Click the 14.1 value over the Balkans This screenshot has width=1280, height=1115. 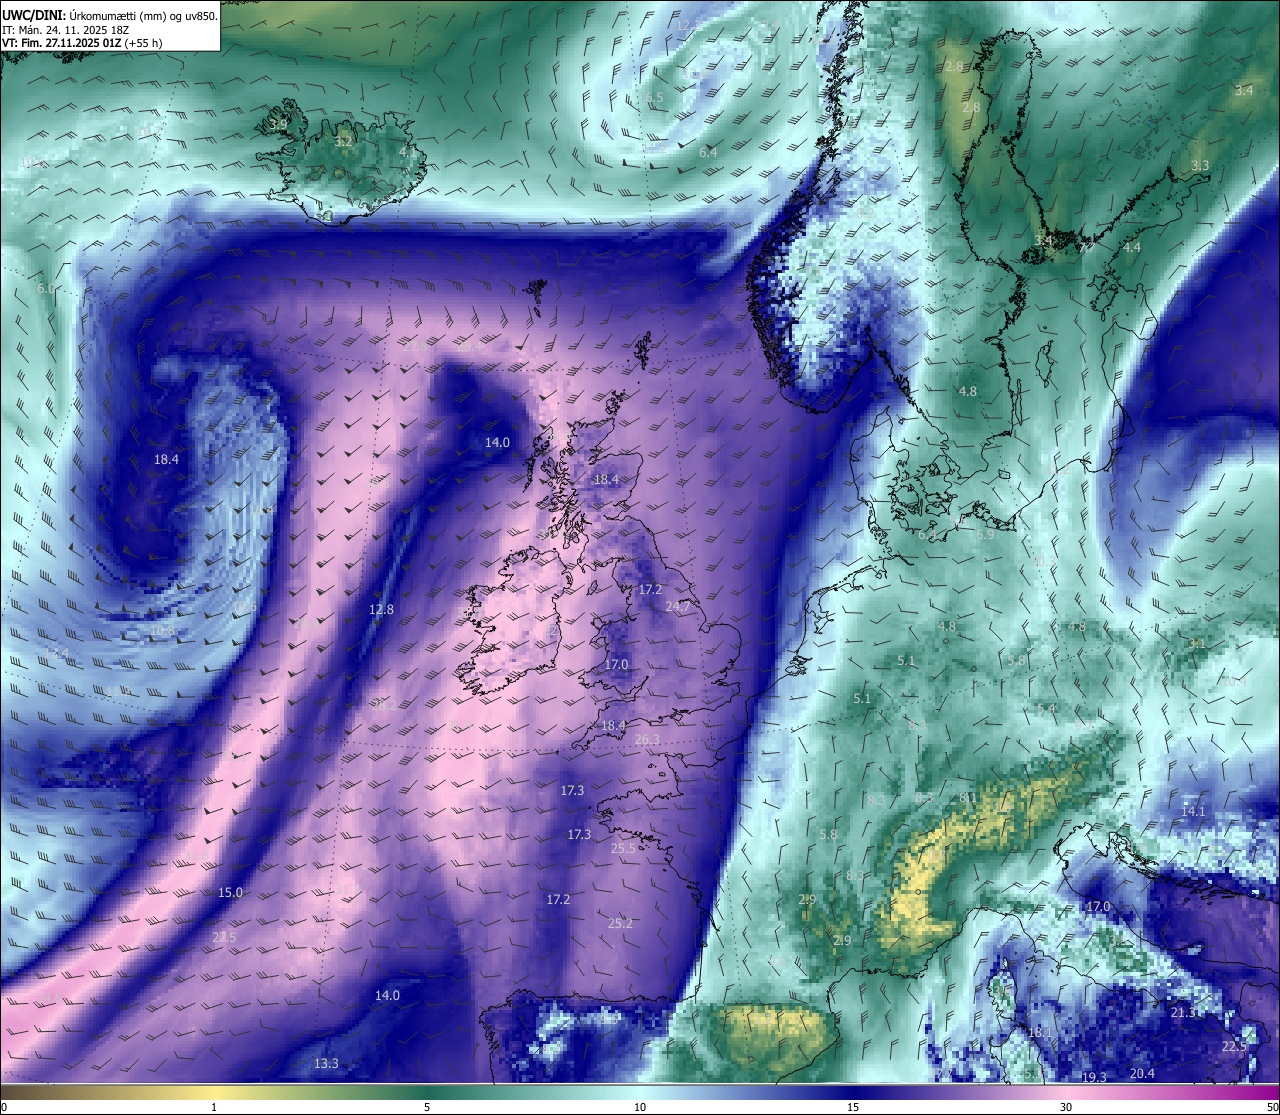pyautogui.click(x=1193, y=811)
